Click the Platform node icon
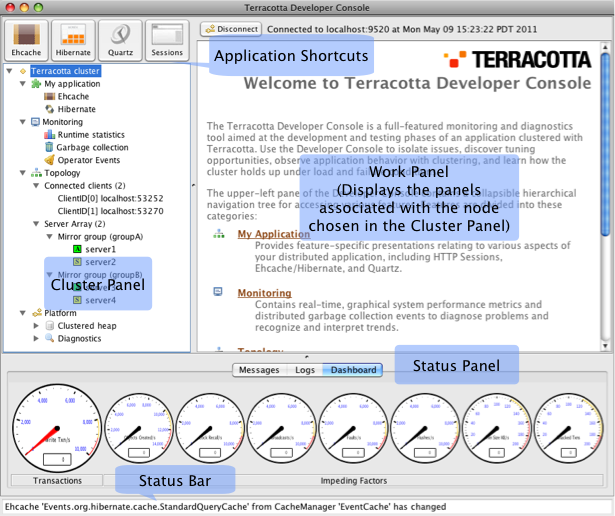Viewport: 615px width, 516px height. pos(37,313)
